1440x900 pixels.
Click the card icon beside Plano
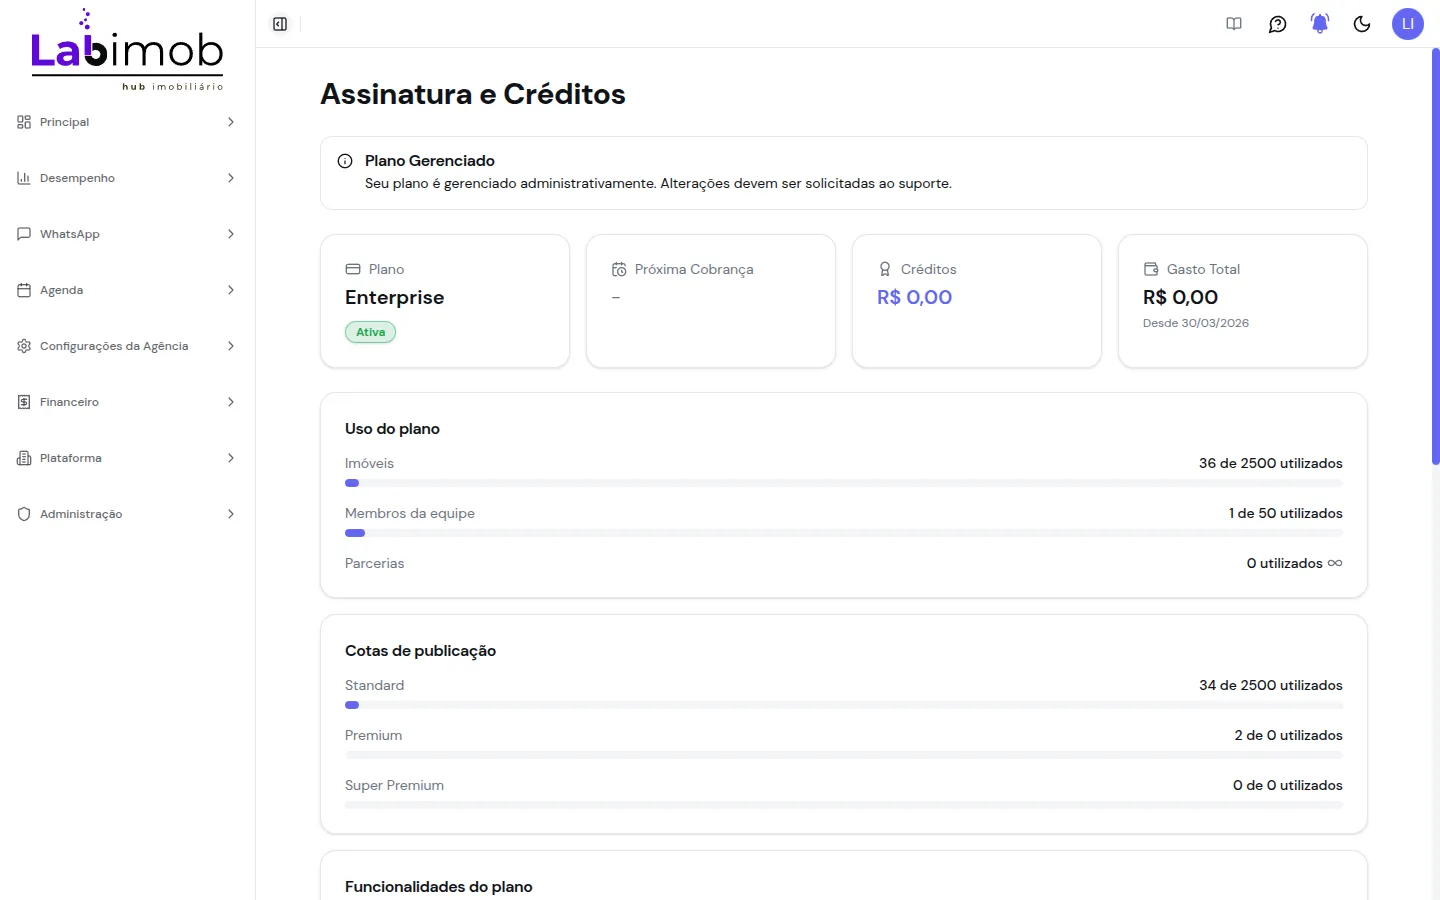[353, 269]
